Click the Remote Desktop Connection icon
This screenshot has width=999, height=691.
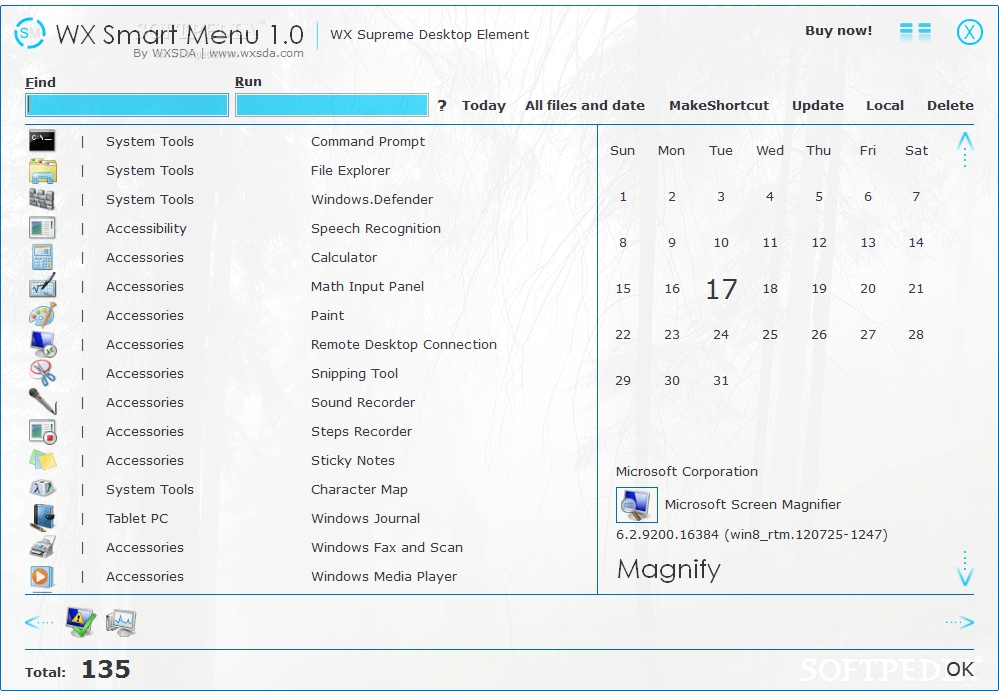43,345
